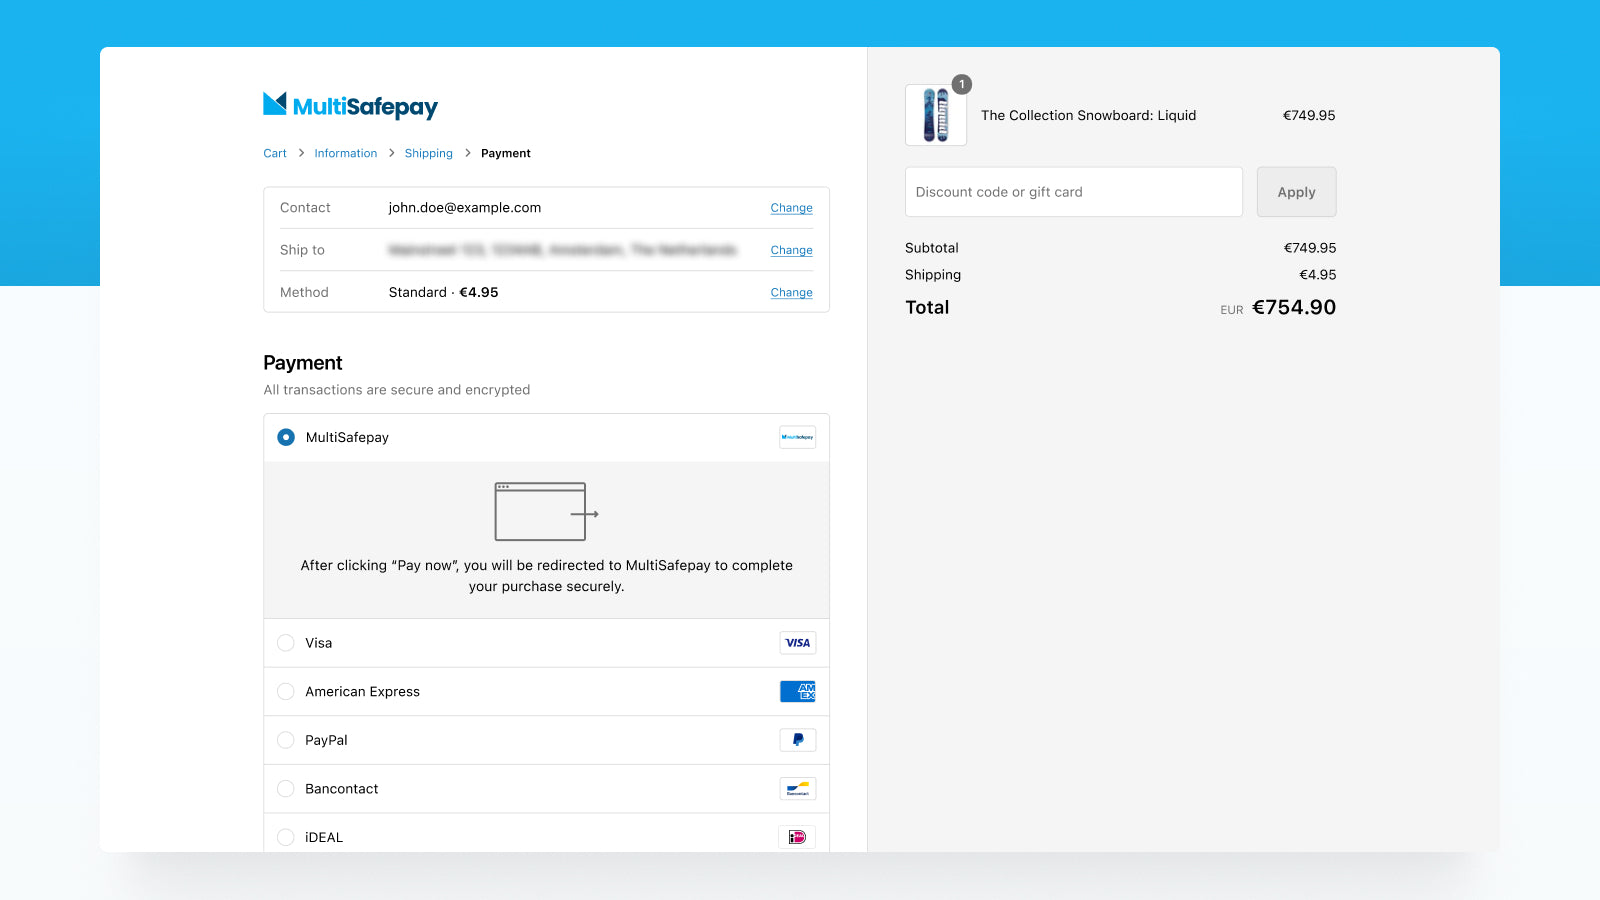Click the contact email john.doe@example.com

465,208
